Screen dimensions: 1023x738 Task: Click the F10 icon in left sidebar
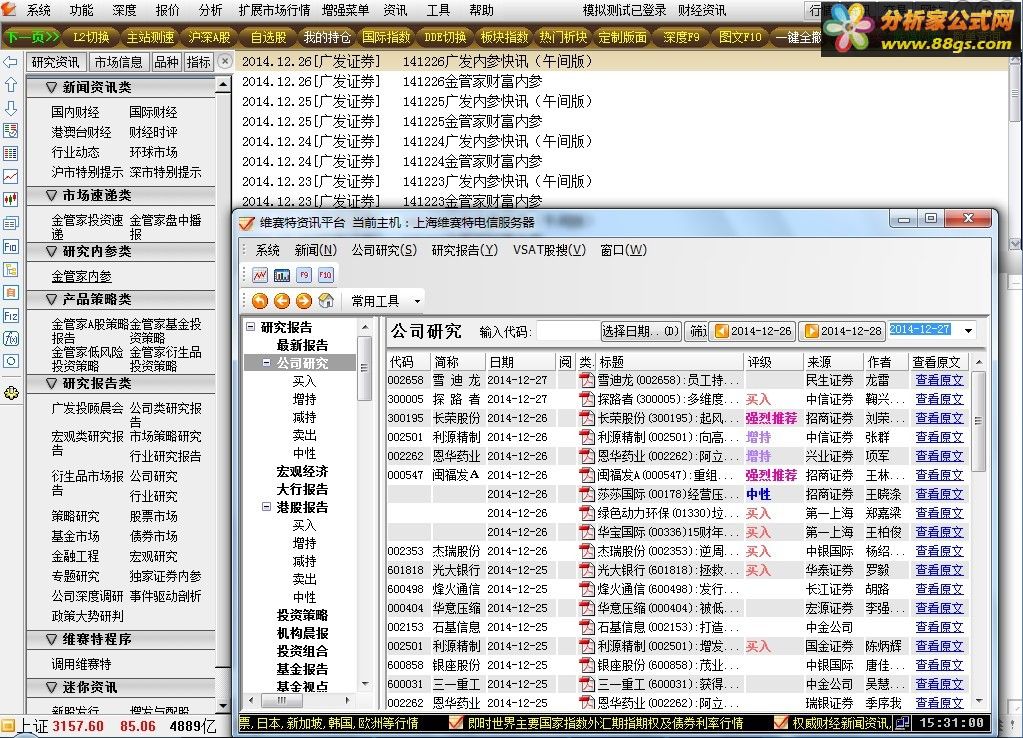[x=10, y=247]
